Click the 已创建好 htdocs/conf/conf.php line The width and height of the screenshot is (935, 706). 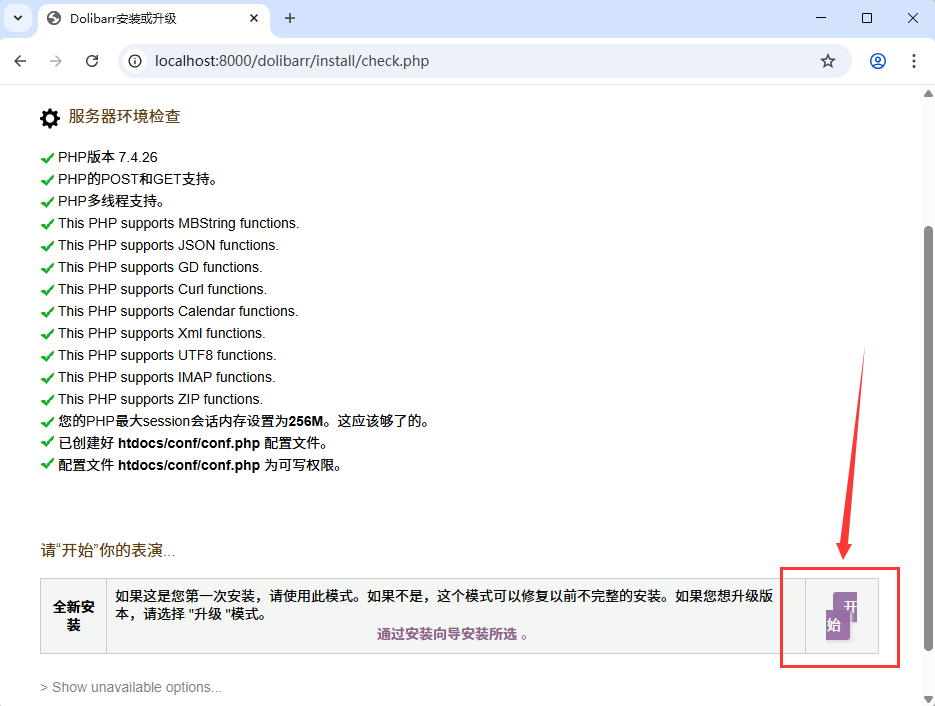tap(193, 444)
